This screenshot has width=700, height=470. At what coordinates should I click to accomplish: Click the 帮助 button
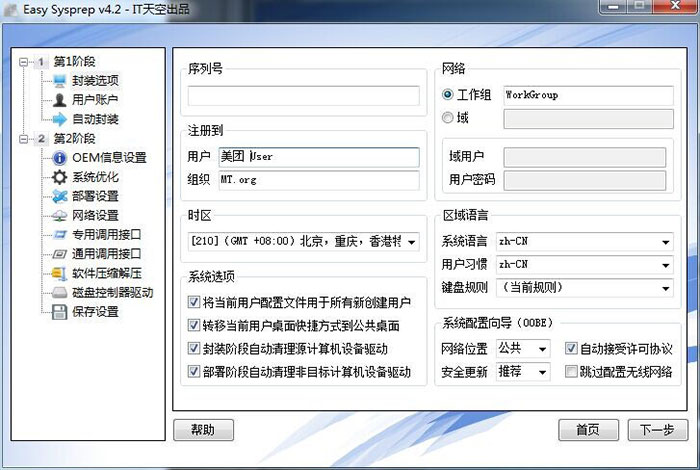pyautogui.click(x=203, y=430)
